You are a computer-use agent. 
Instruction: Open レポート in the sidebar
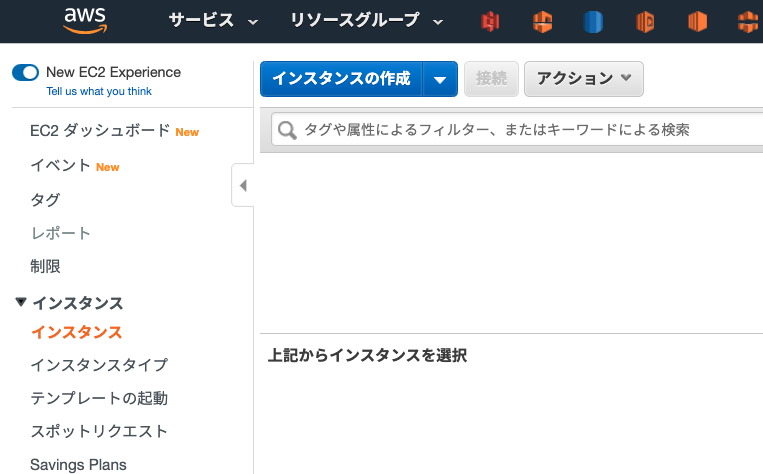(x=60, y=233)
